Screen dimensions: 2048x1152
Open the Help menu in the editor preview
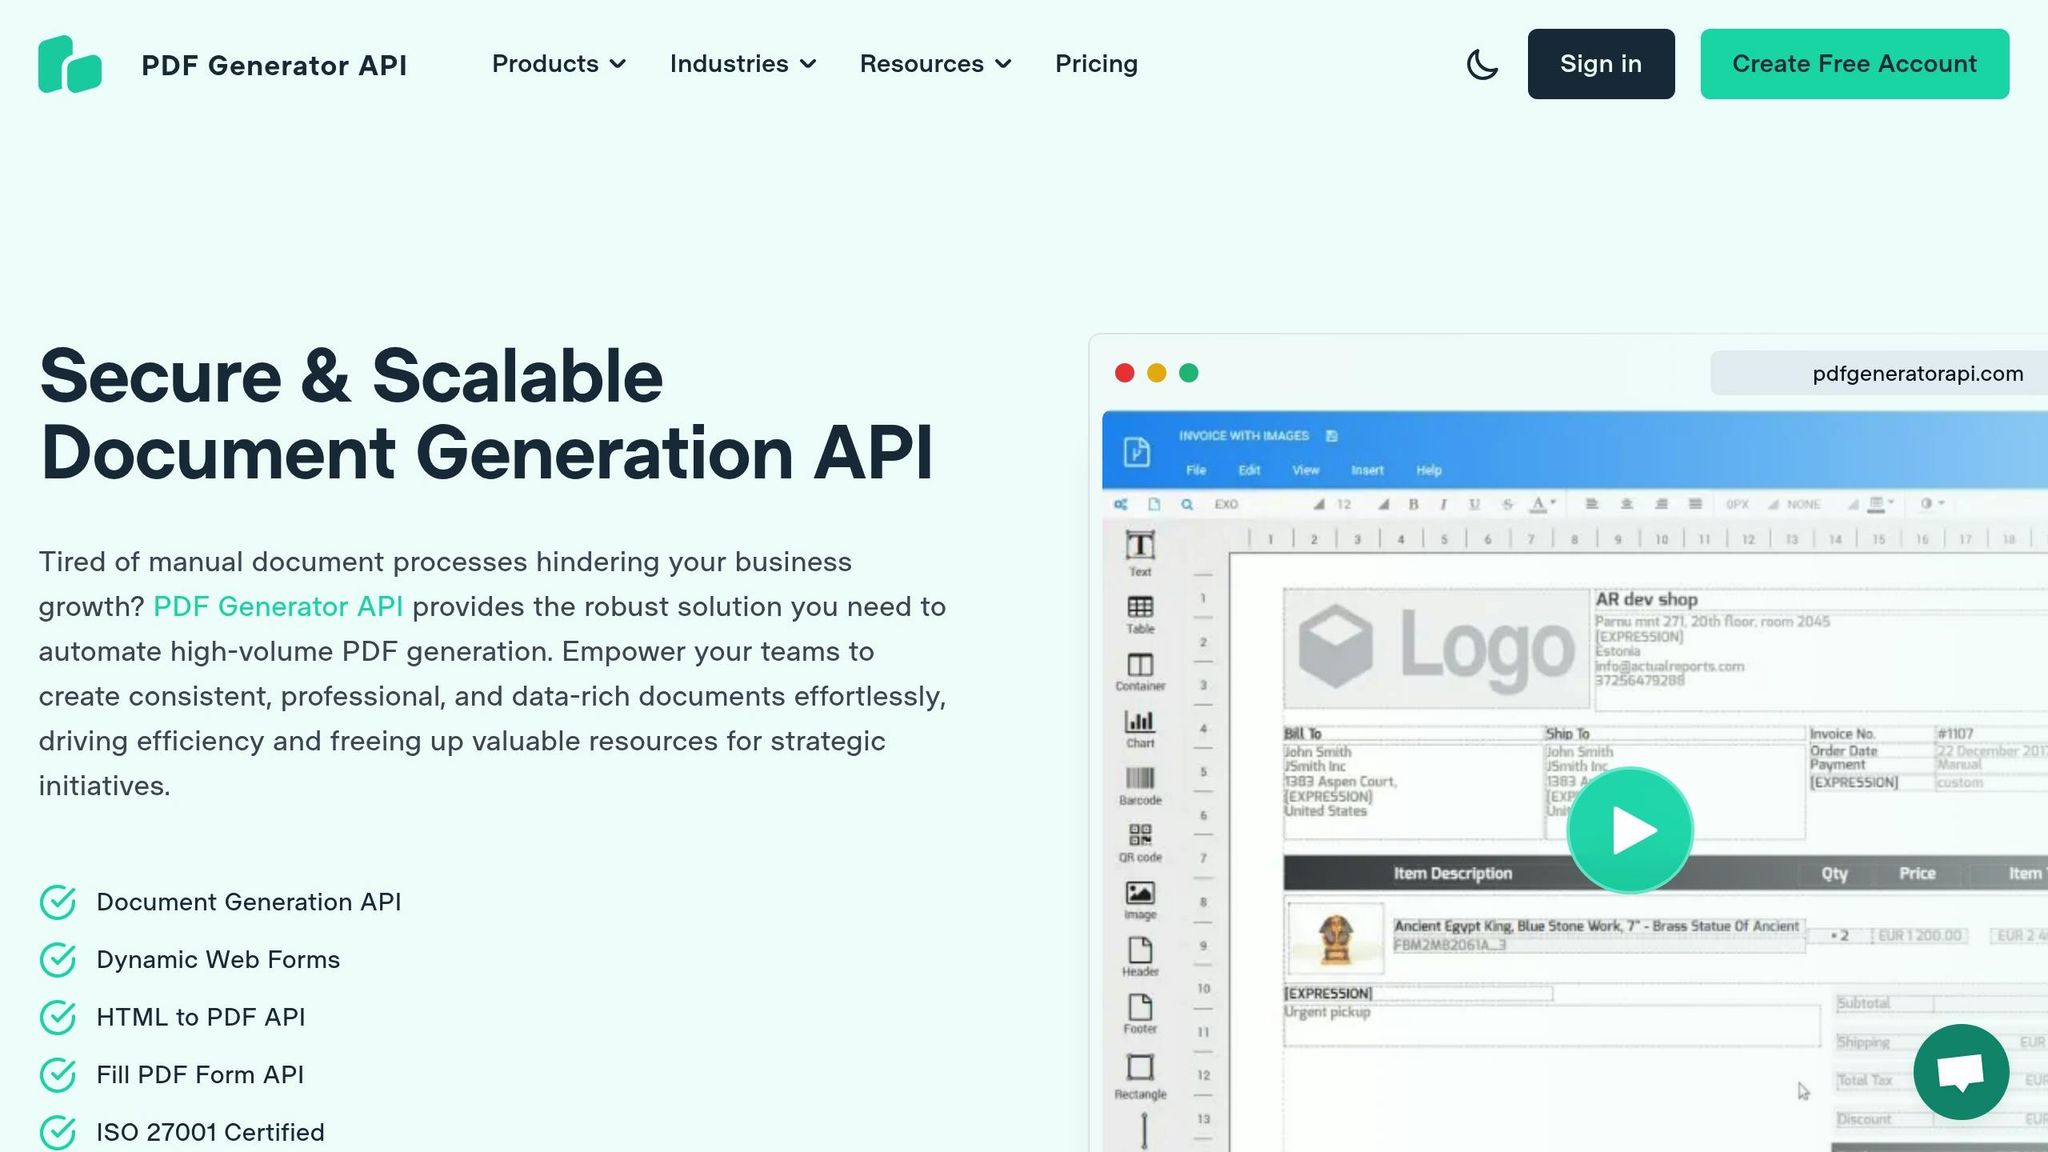[x=1429, y=470]
